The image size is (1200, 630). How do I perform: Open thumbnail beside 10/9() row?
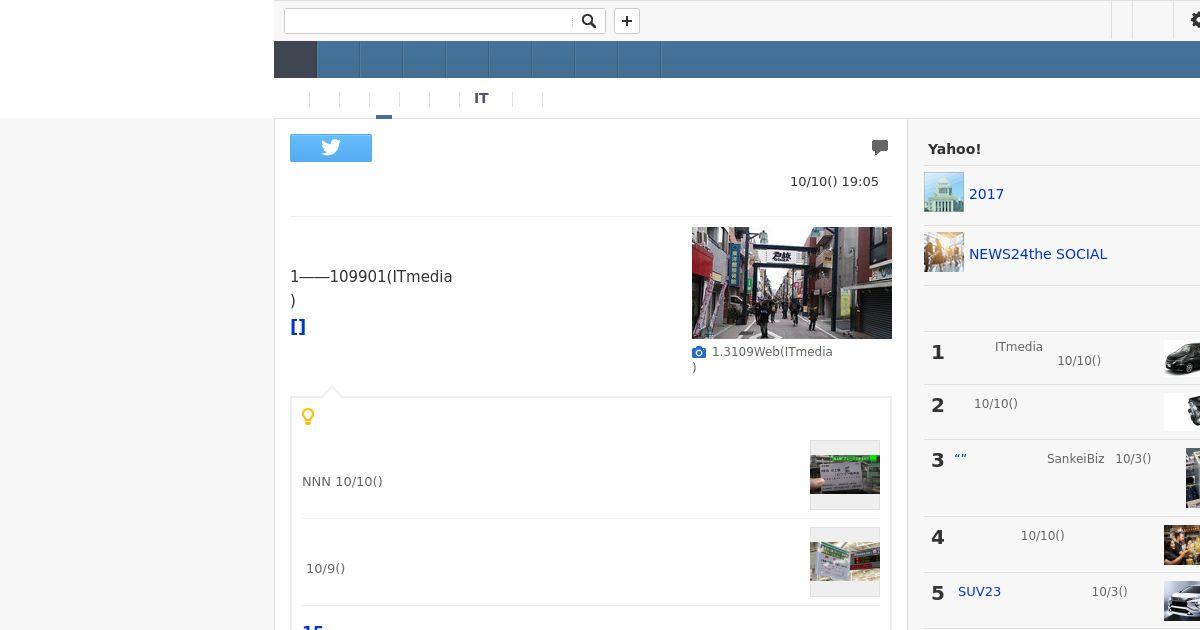pos(845,562)
